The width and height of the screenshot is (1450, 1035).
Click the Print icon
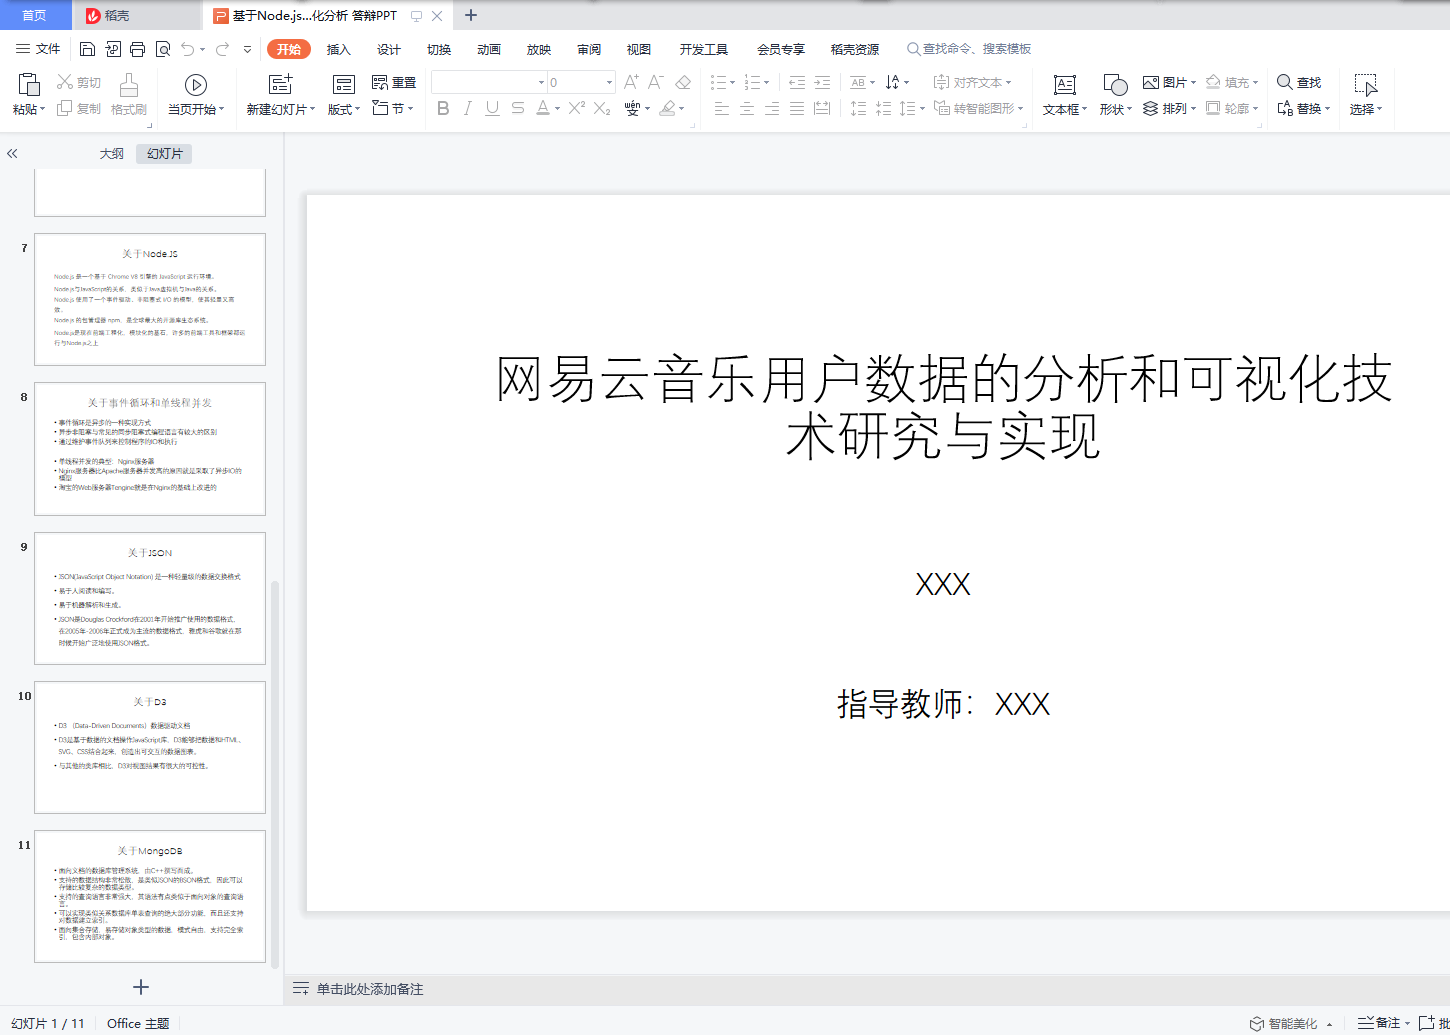pyautogui.click(x=137, y=49)
